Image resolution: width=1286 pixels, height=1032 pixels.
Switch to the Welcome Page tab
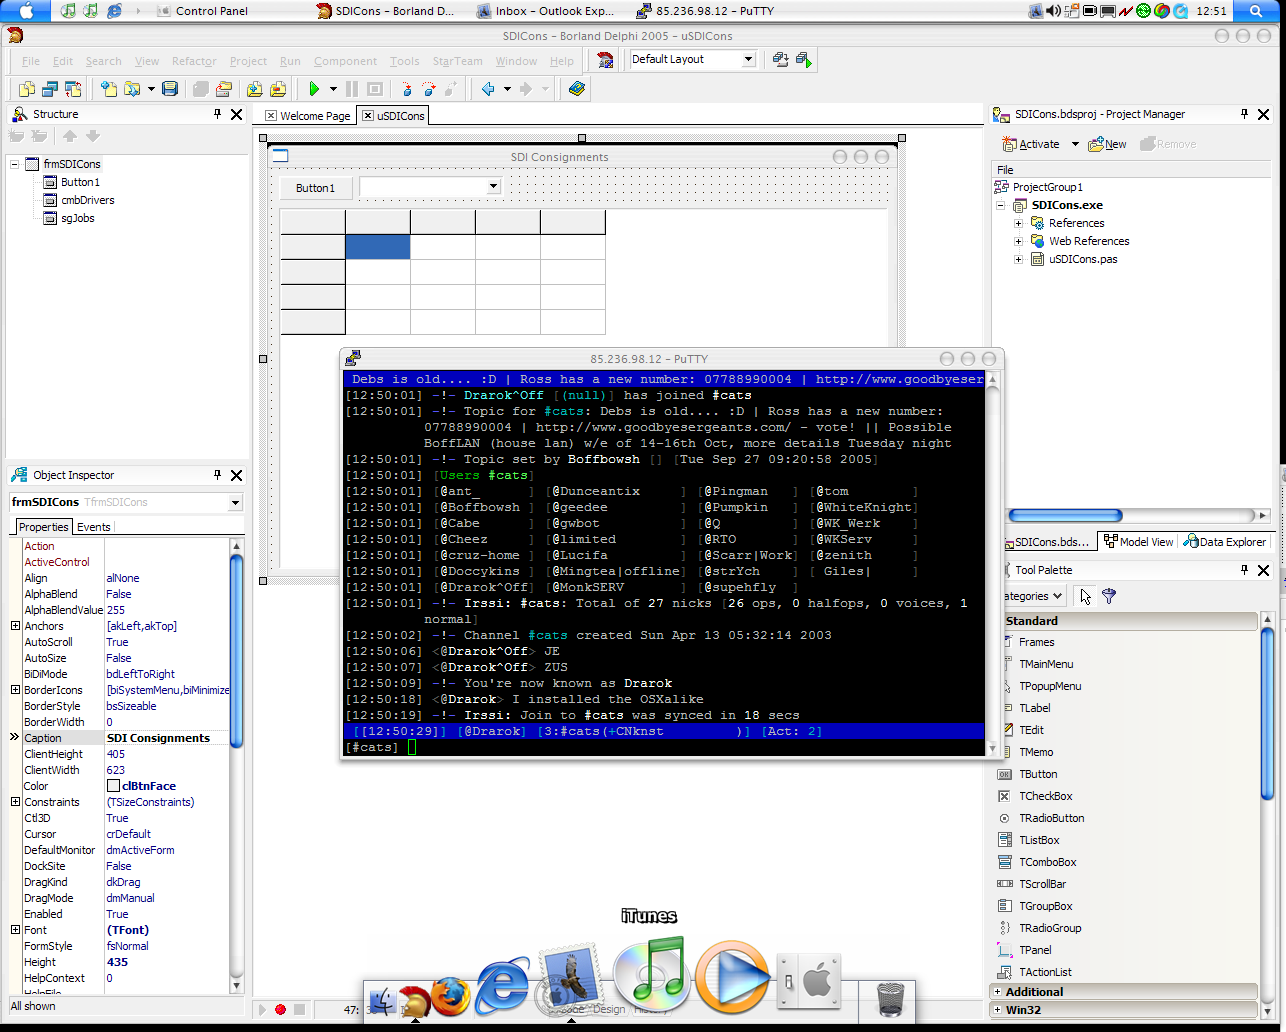(x=307, y=116)
